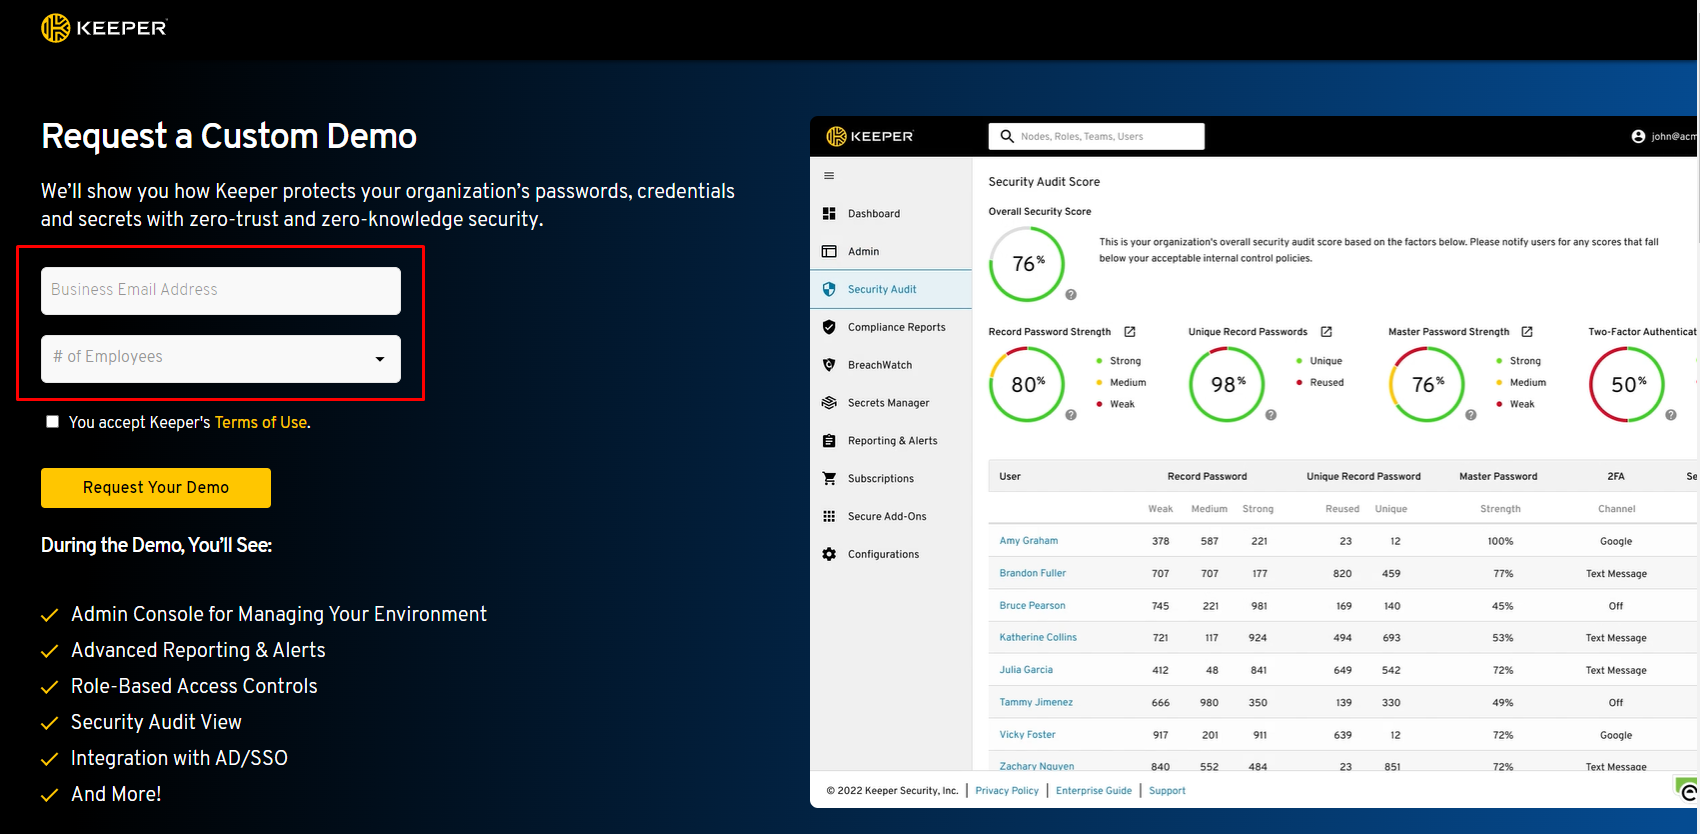The image size is (1700, 834).
Task: Click the Security Audit shield icon
Action: coord(829,289)
